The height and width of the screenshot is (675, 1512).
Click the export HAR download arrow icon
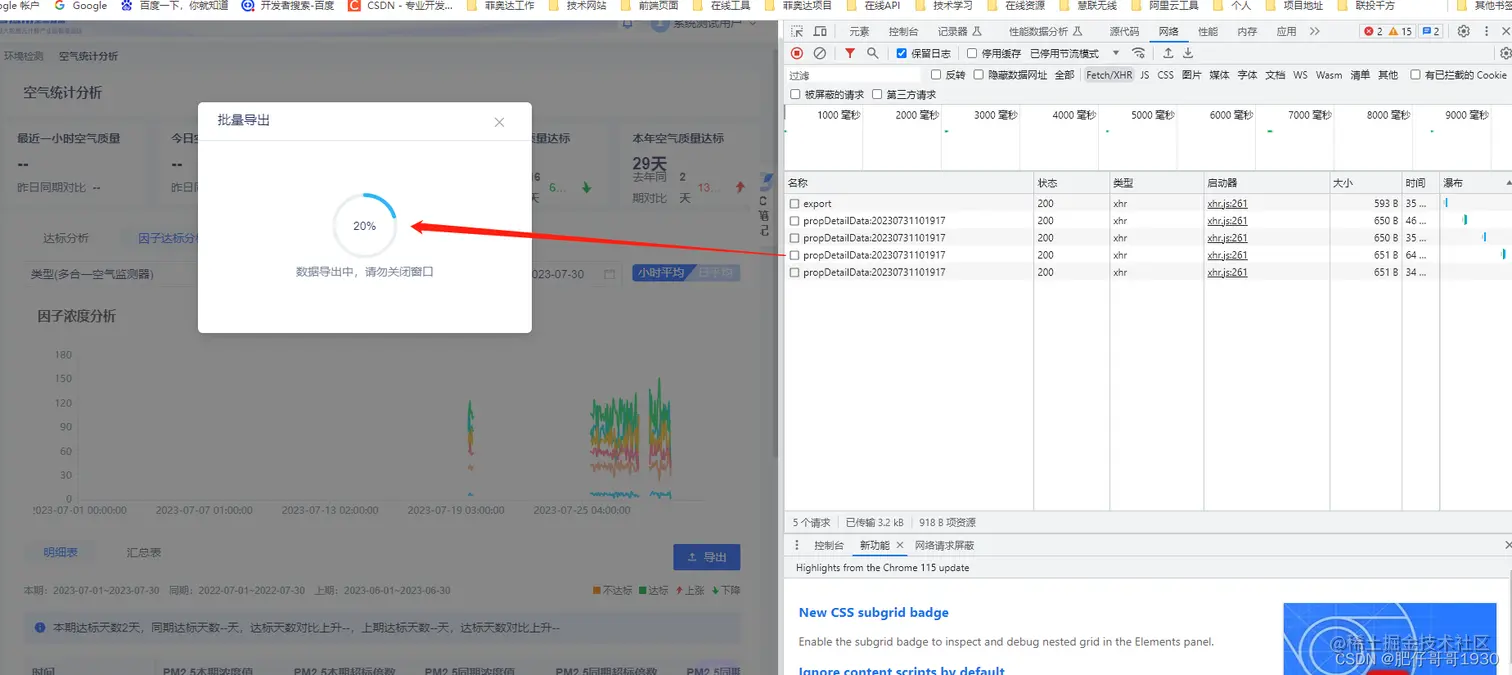point(1188,53)
